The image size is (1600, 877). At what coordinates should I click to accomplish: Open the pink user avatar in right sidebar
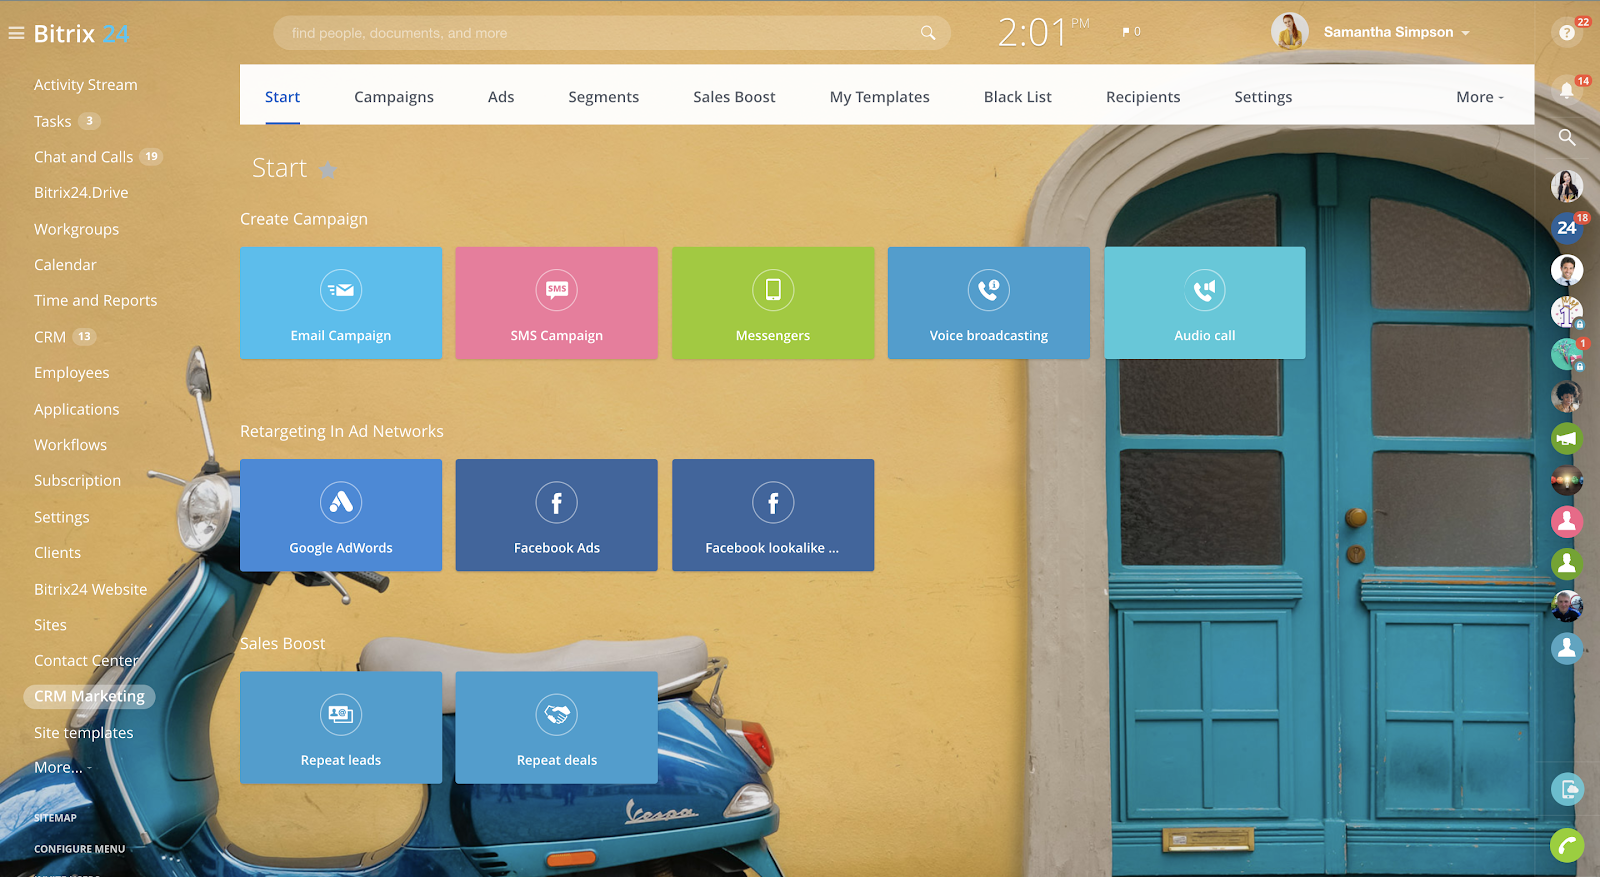tap(1567, 521)
